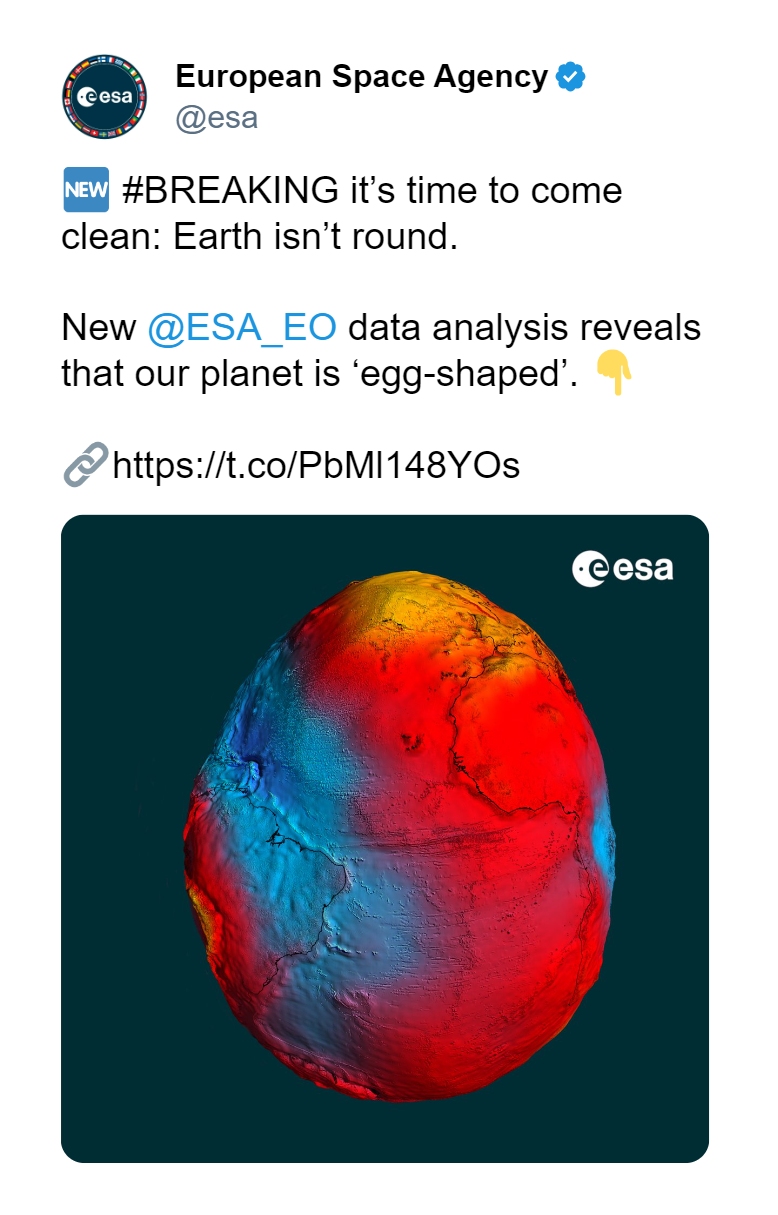This screenshot has width=778, height=1215.
Task: Click the blue verified checkmark badge
Action: point(570,77)
